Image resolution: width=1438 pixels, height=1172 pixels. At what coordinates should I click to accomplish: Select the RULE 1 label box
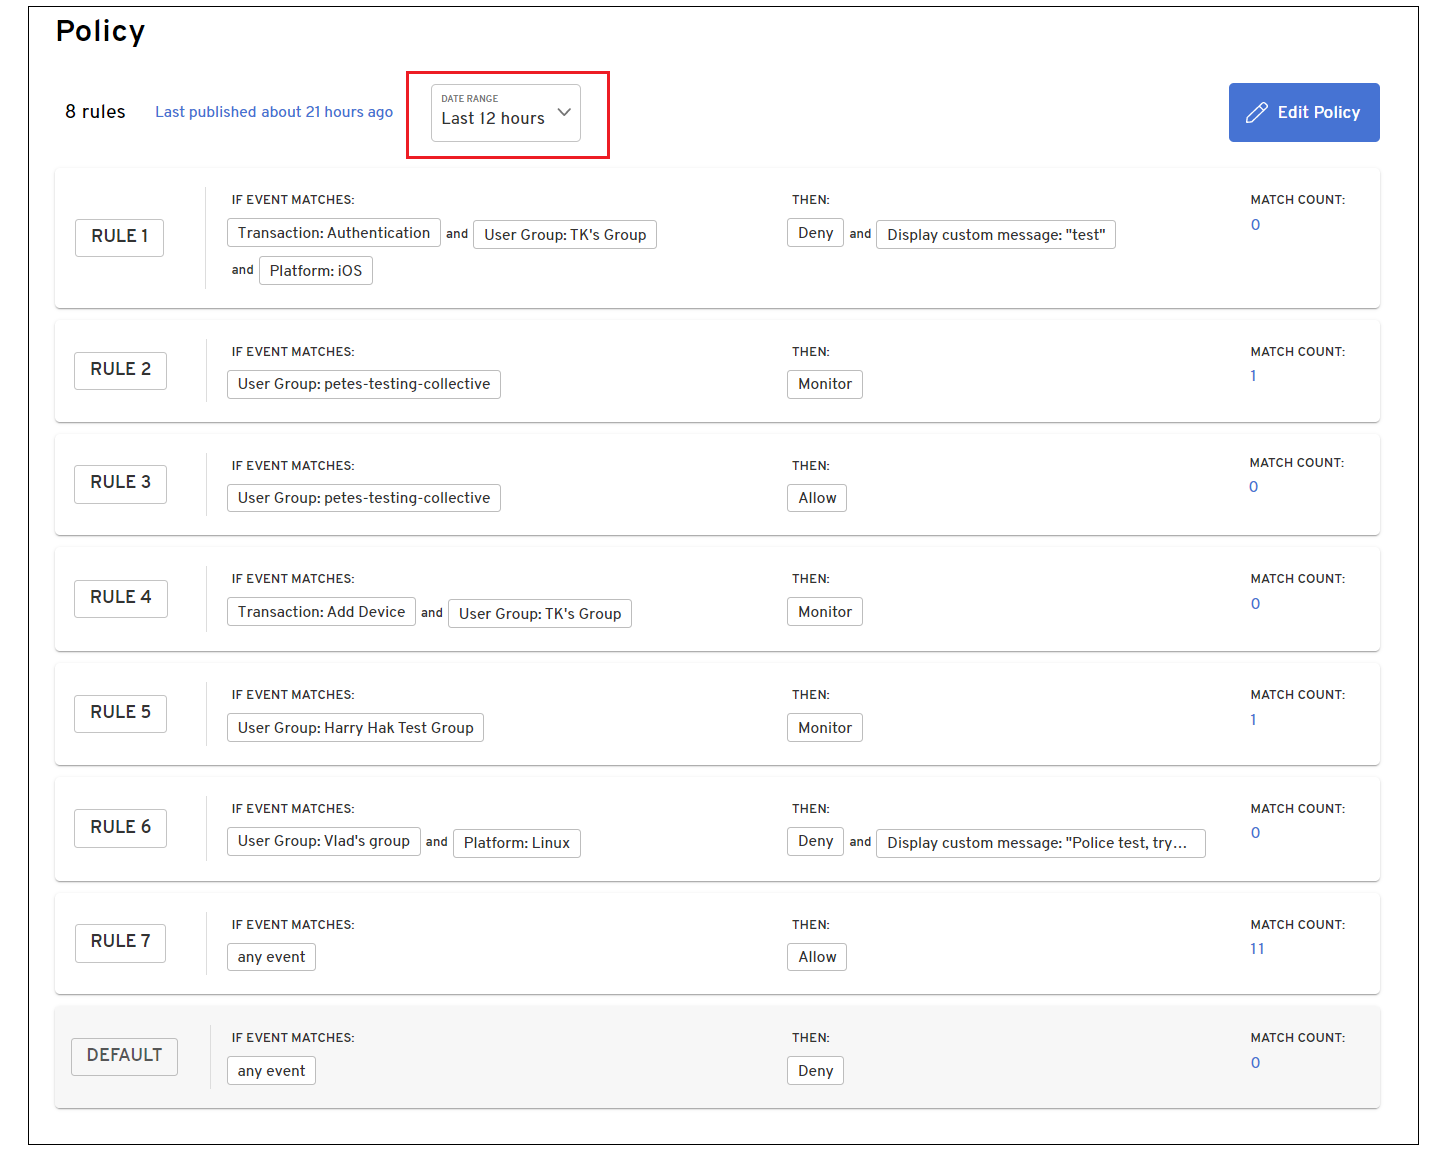[119, 237]
